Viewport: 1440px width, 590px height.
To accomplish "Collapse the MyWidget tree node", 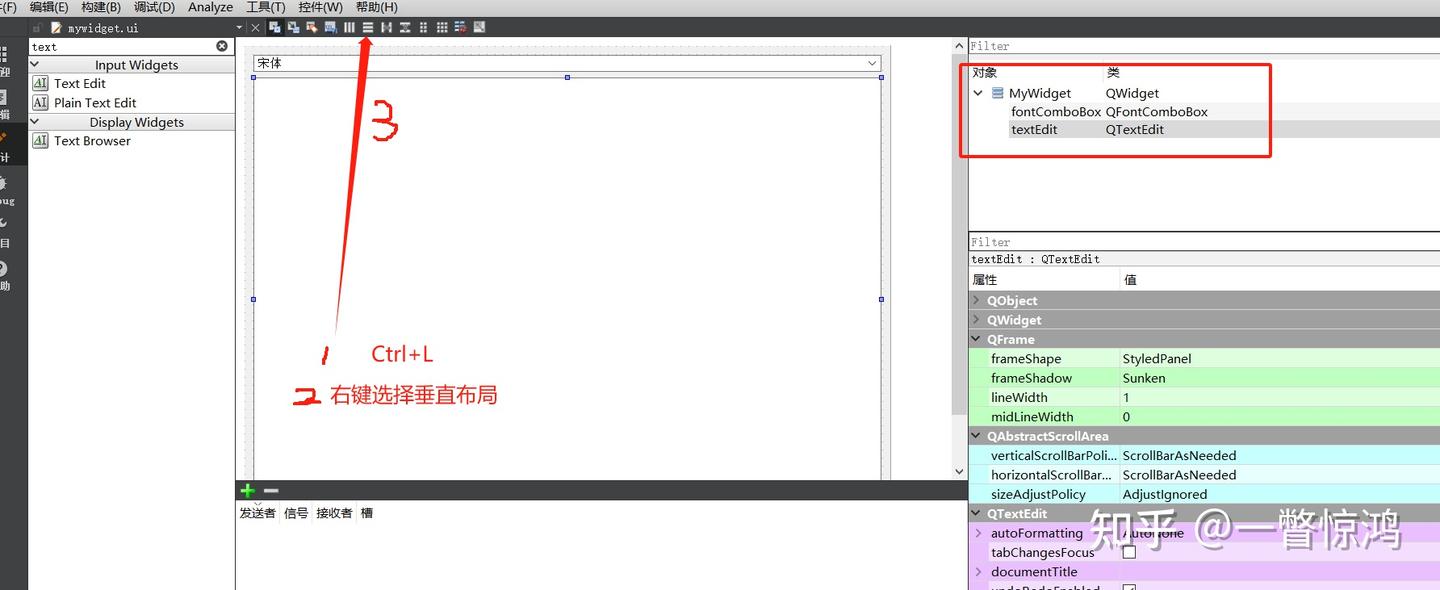I will tap(979, 93).
